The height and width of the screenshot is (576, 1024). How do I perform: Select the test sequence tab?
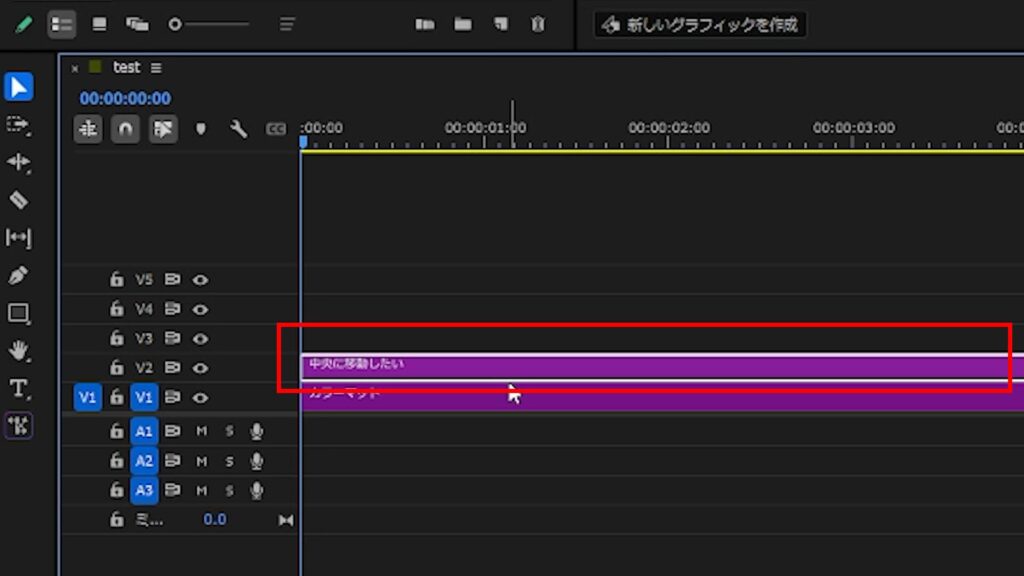[x=126, y=67]
